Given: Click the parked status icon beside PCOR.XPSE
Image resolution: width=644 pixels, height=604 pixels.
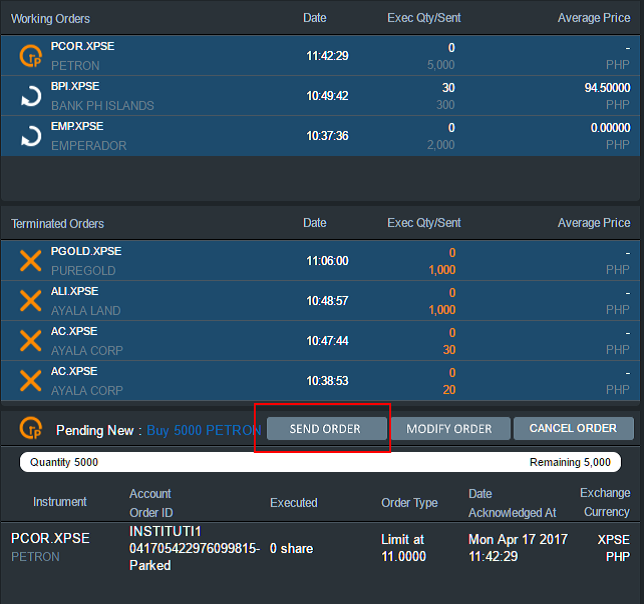Looking at the screenshot, I should 31,56.
